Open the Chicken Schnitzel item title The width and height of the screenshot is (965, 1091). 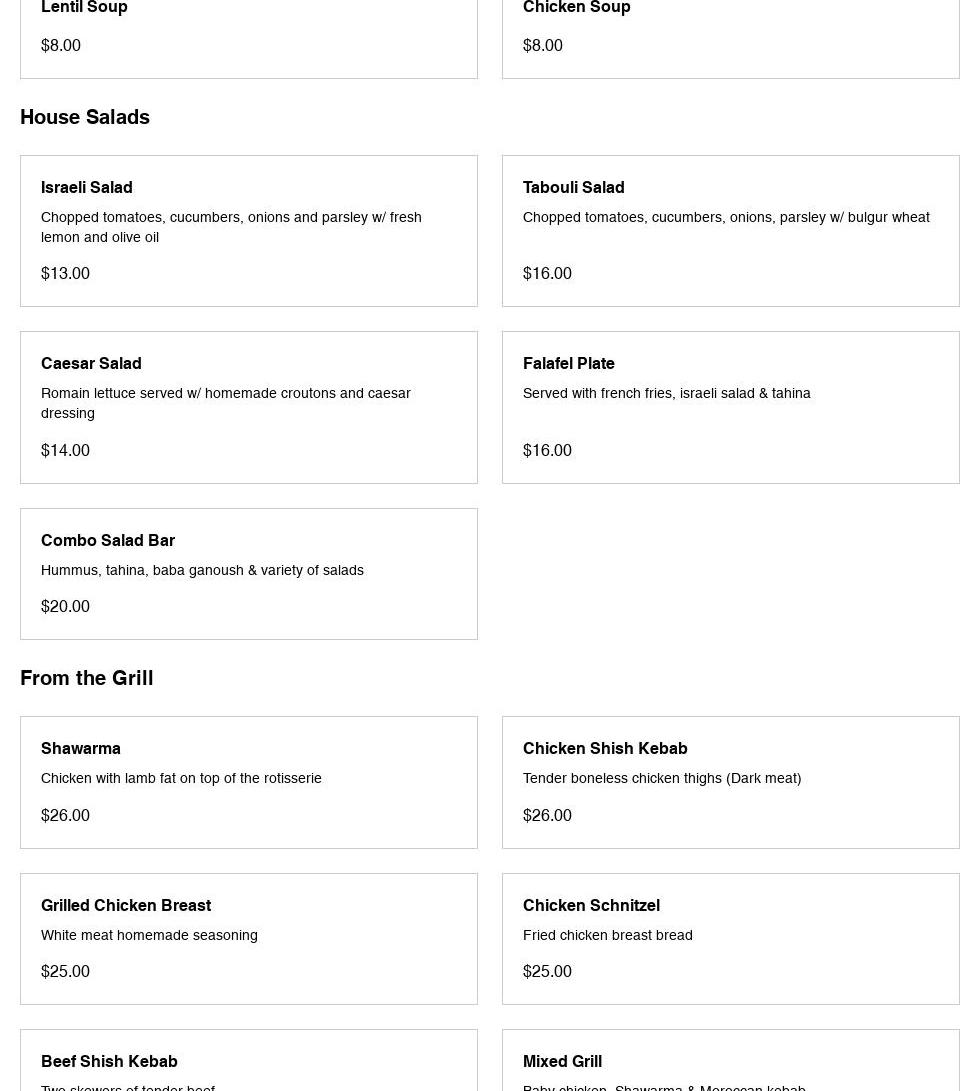click(x=591, y=905)
